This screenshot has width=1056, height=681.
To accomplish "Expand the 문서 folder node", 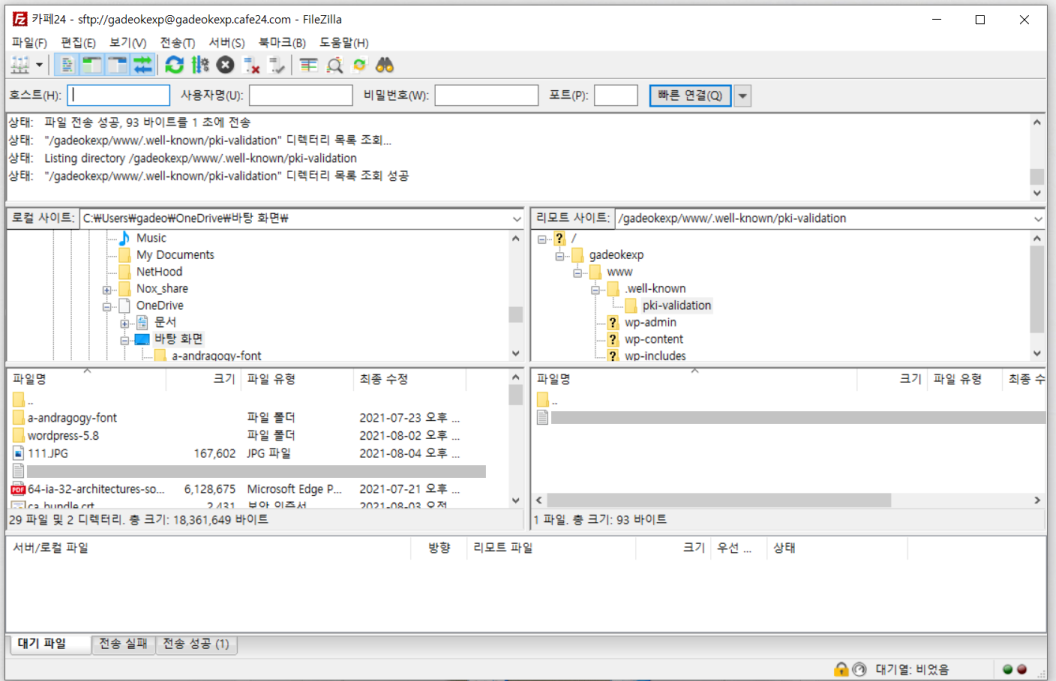I will tap(125, 323).
